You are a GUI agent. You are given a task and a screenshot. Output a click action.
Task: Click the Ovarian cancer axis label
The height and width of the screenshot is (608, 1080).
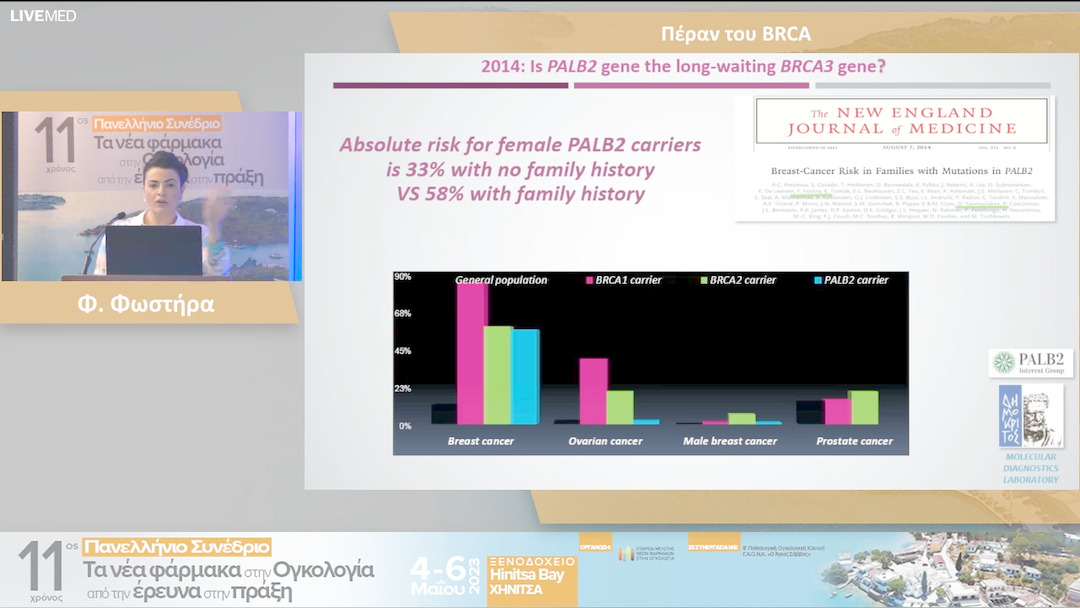(605, 441)
